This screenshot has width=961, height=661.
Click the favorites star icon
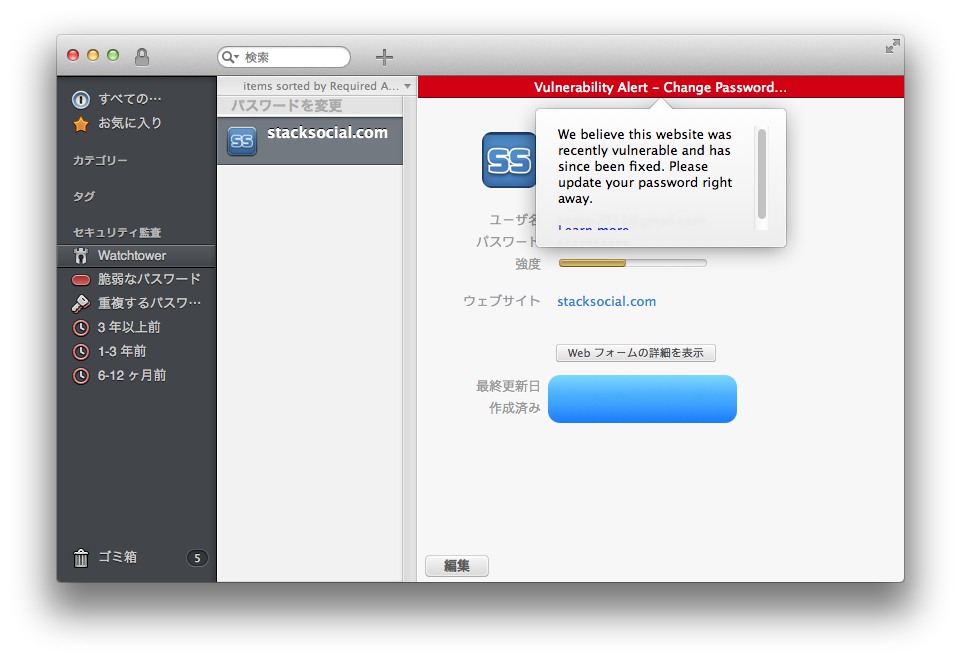(81, 124)
